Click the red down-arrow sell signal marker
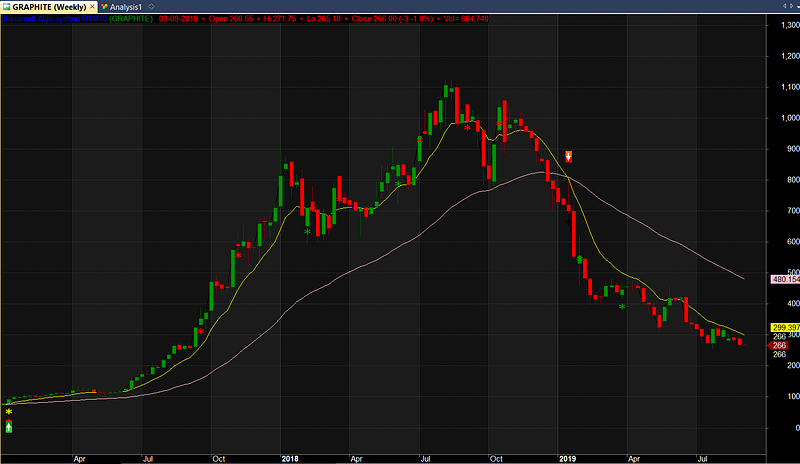 click(x=568, y=156)
